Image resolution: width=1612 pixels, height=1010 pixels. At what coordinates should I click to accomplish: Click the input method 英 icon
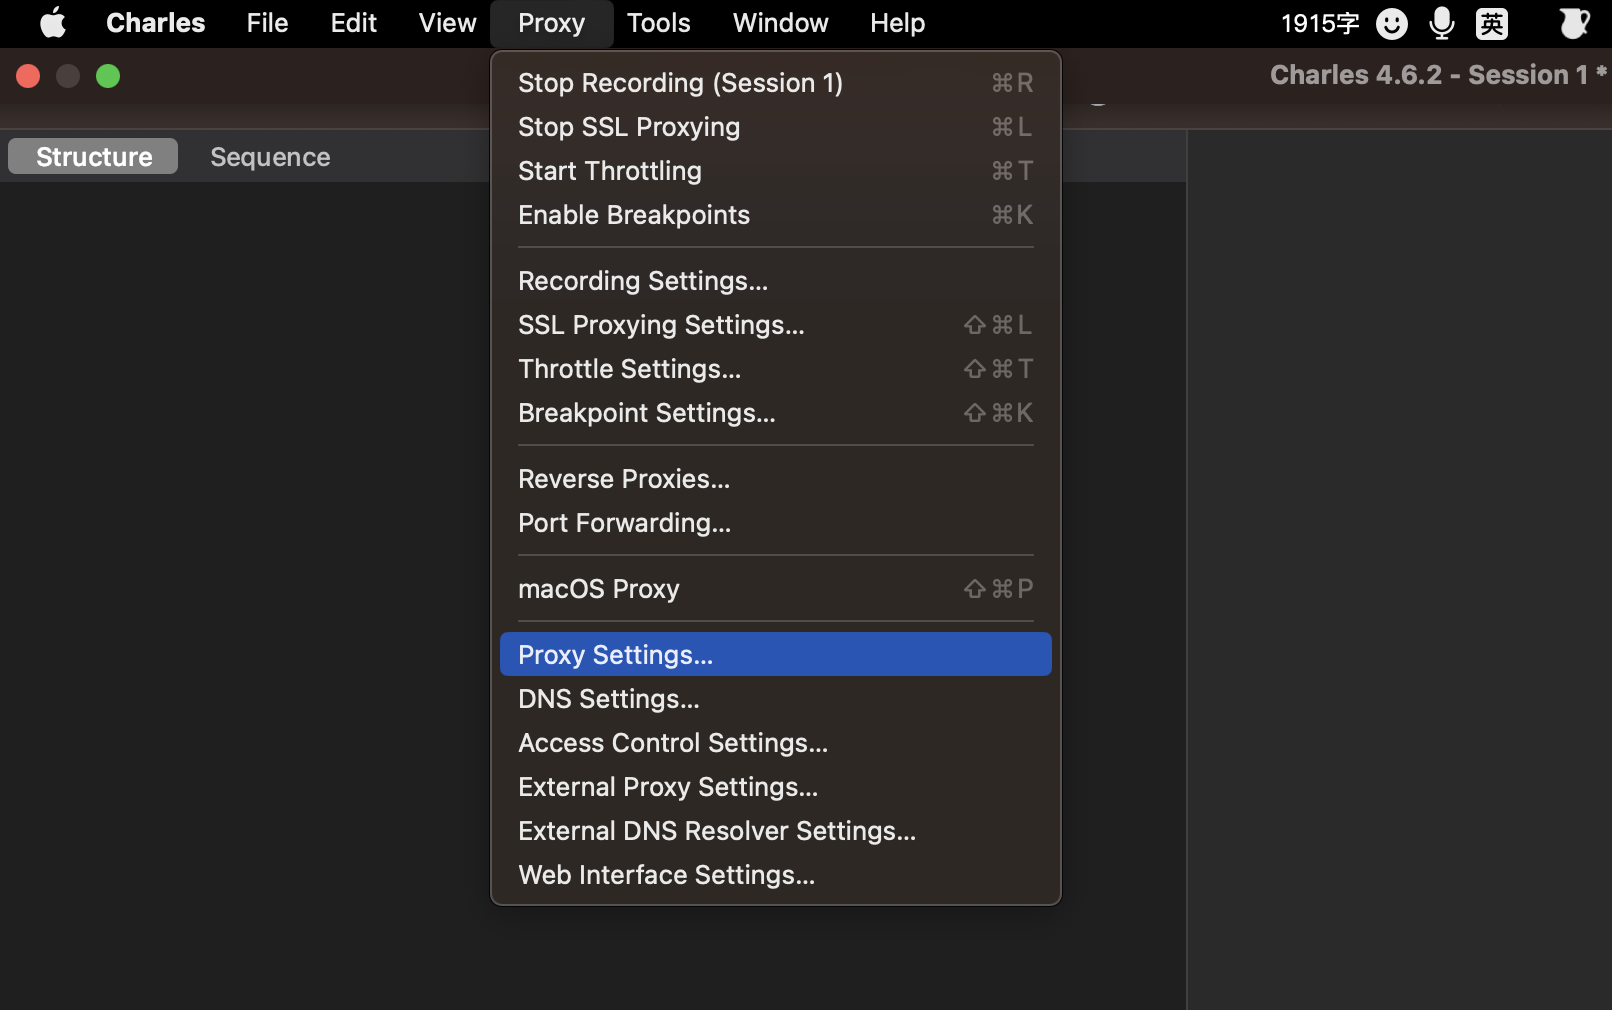[1491, 23]
